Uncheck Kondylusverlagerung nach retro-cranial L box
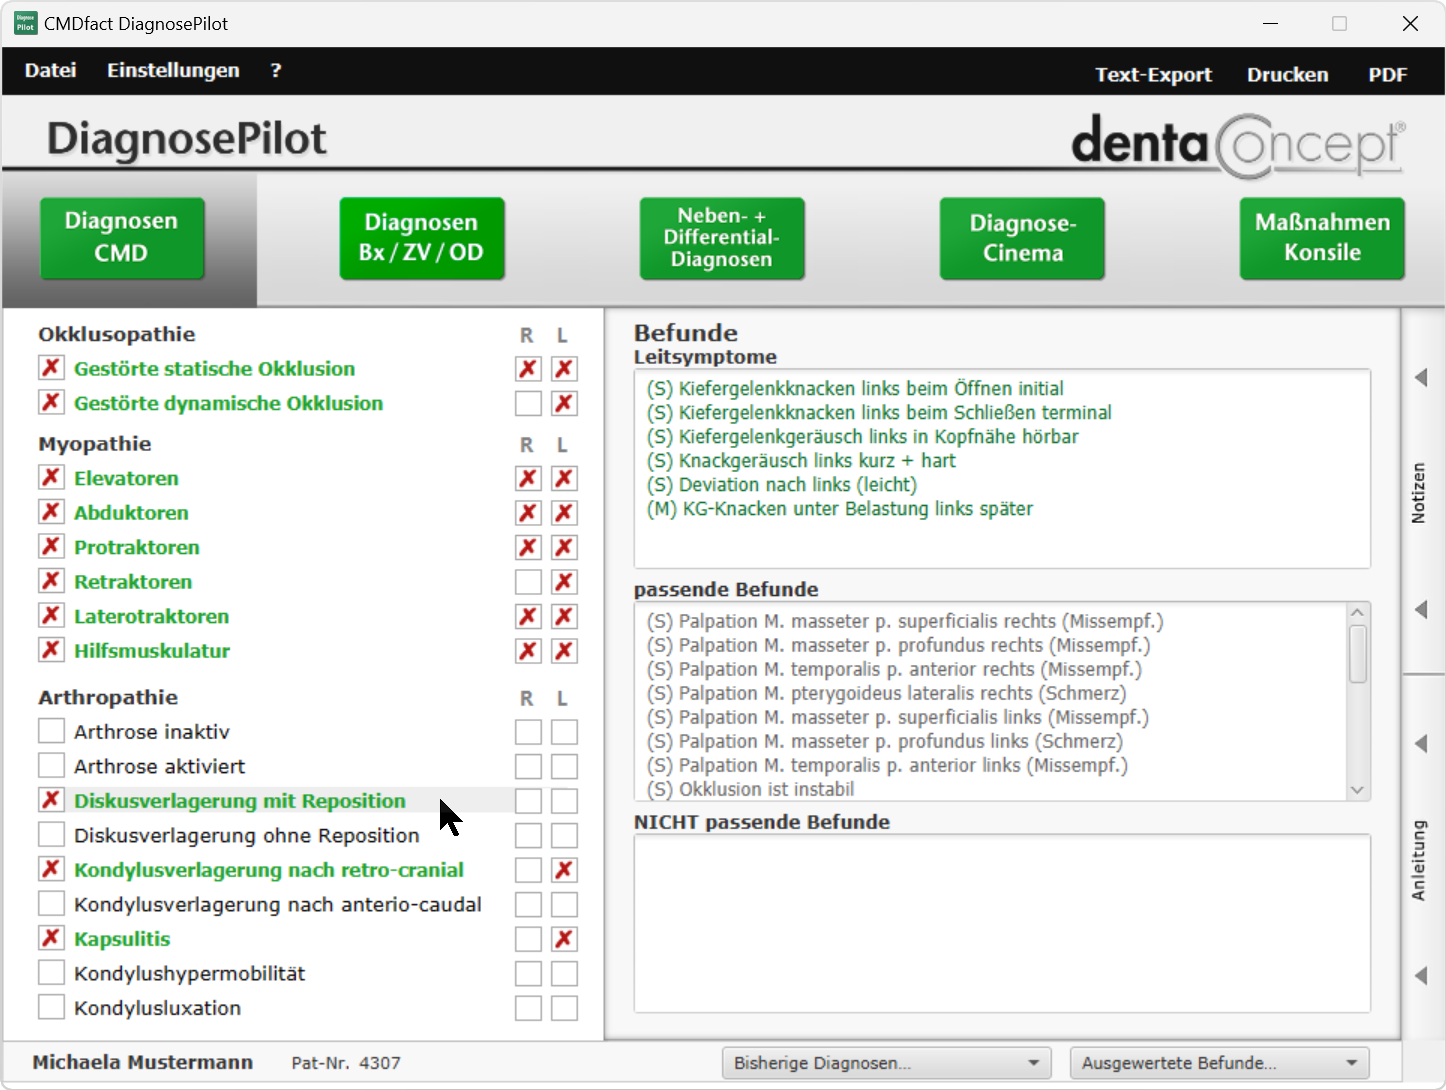1446x1090 pixels. tap(564, 870)
